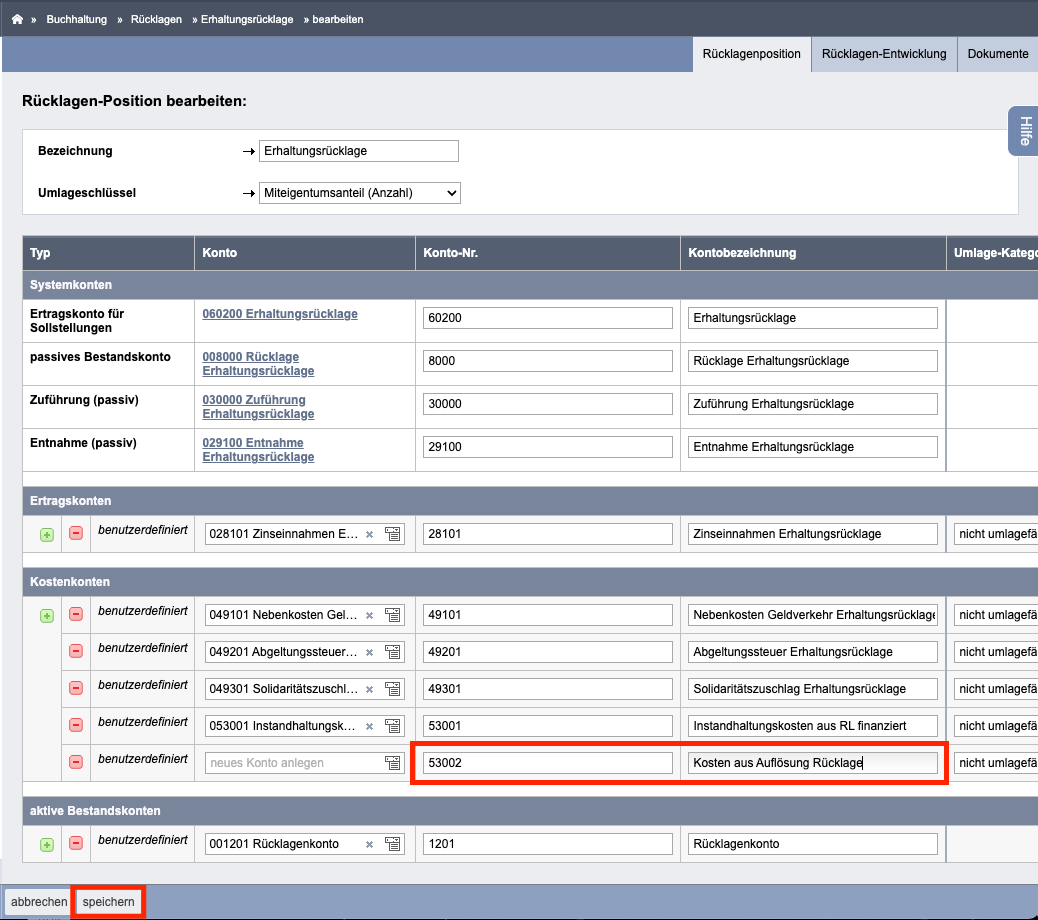Open the 030000 Zuführung Erhaltungsrücklage link
This screenshot has width=1038, height=920.
[258, 407]
